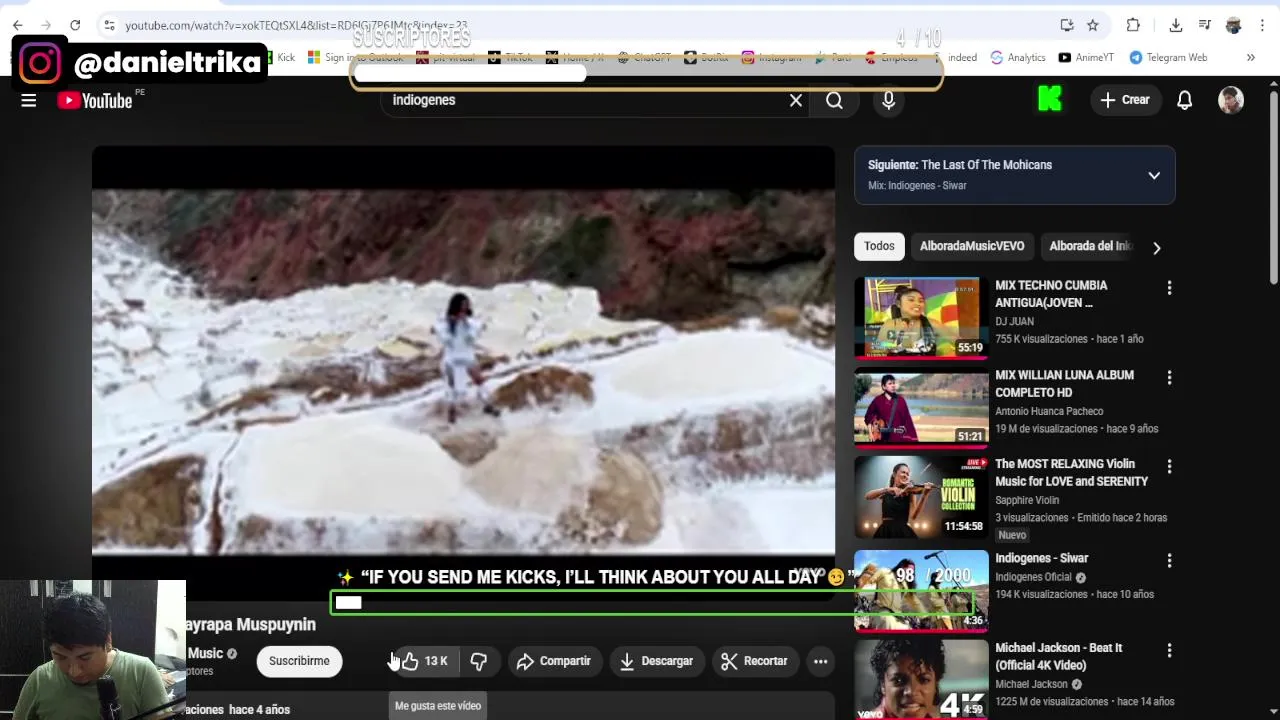
Task: Open the 55:19 cumbia mix thumbnail
Action: pos(921,318)
